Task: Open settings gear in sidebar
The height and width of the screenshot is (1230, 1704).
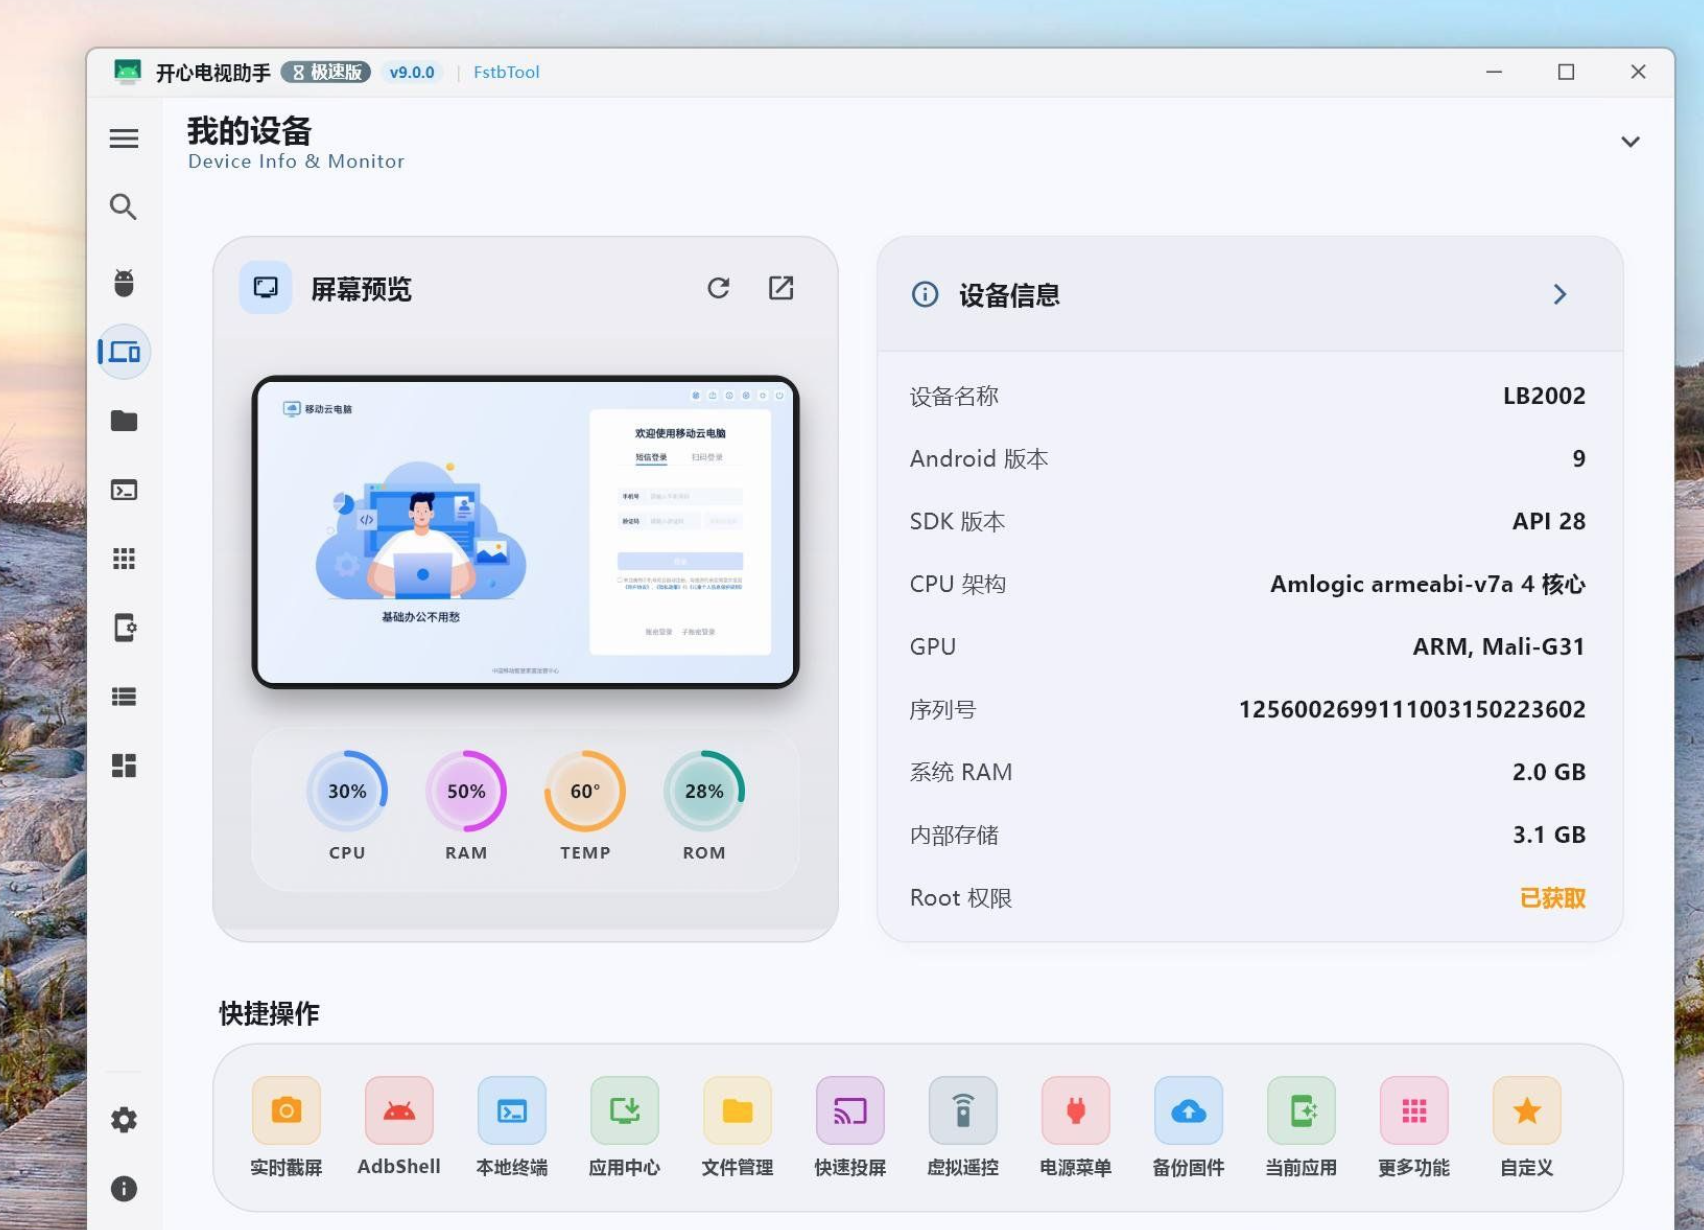Action: tap(124, 1120)
